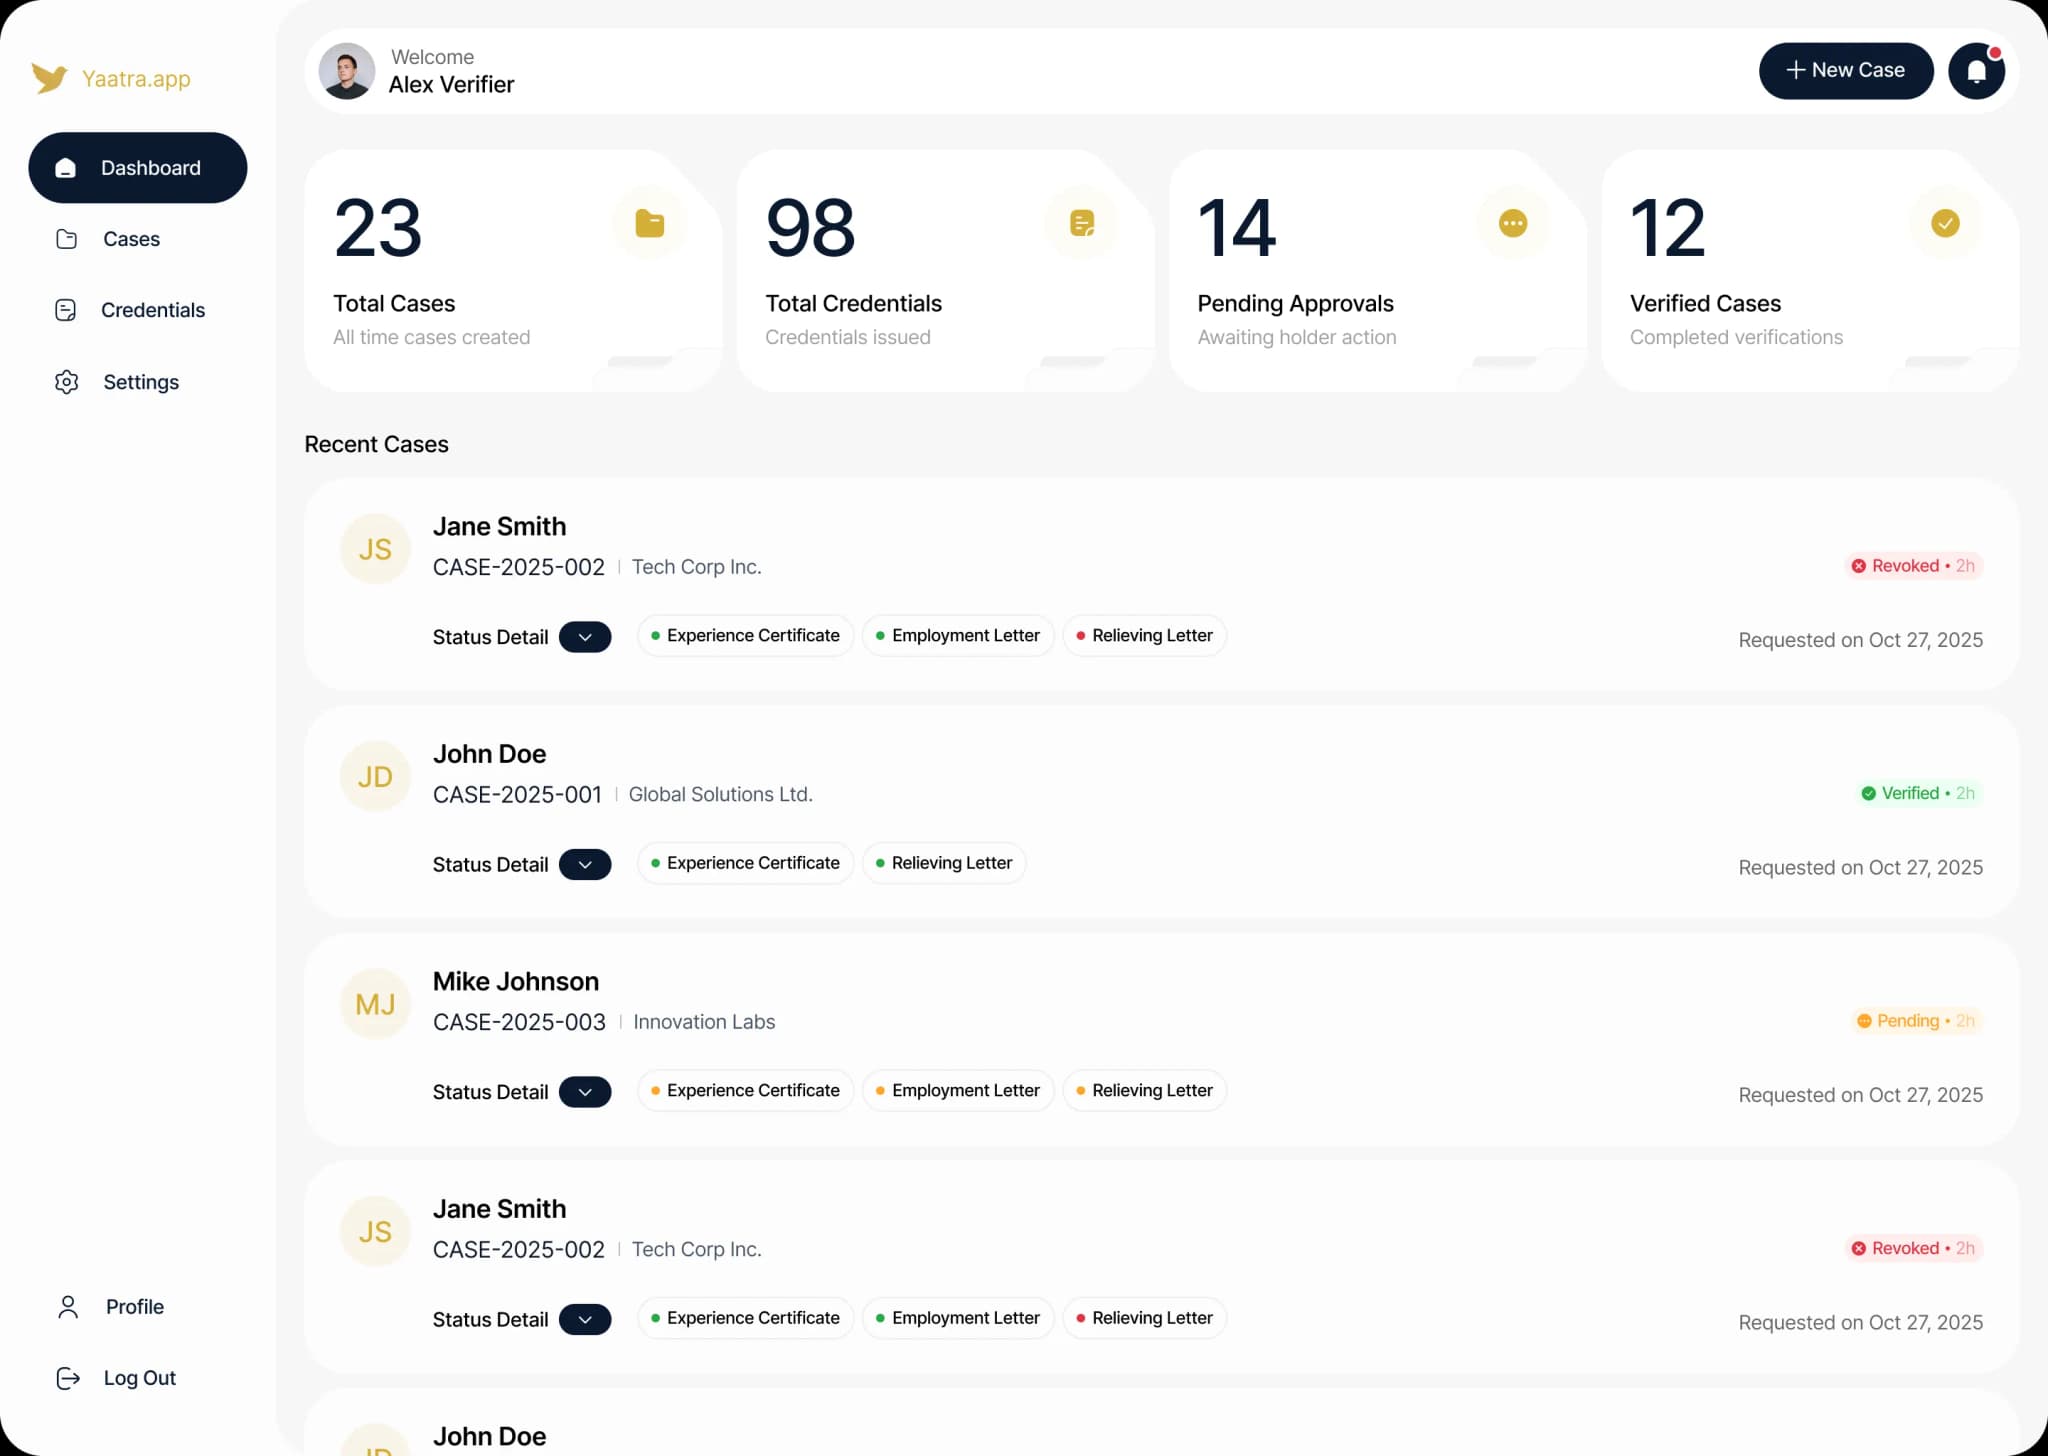Click the Pending status badge for Mike Johnson
The width and height of the screenshot is (2048, 1456).
coord(1916,1021)
